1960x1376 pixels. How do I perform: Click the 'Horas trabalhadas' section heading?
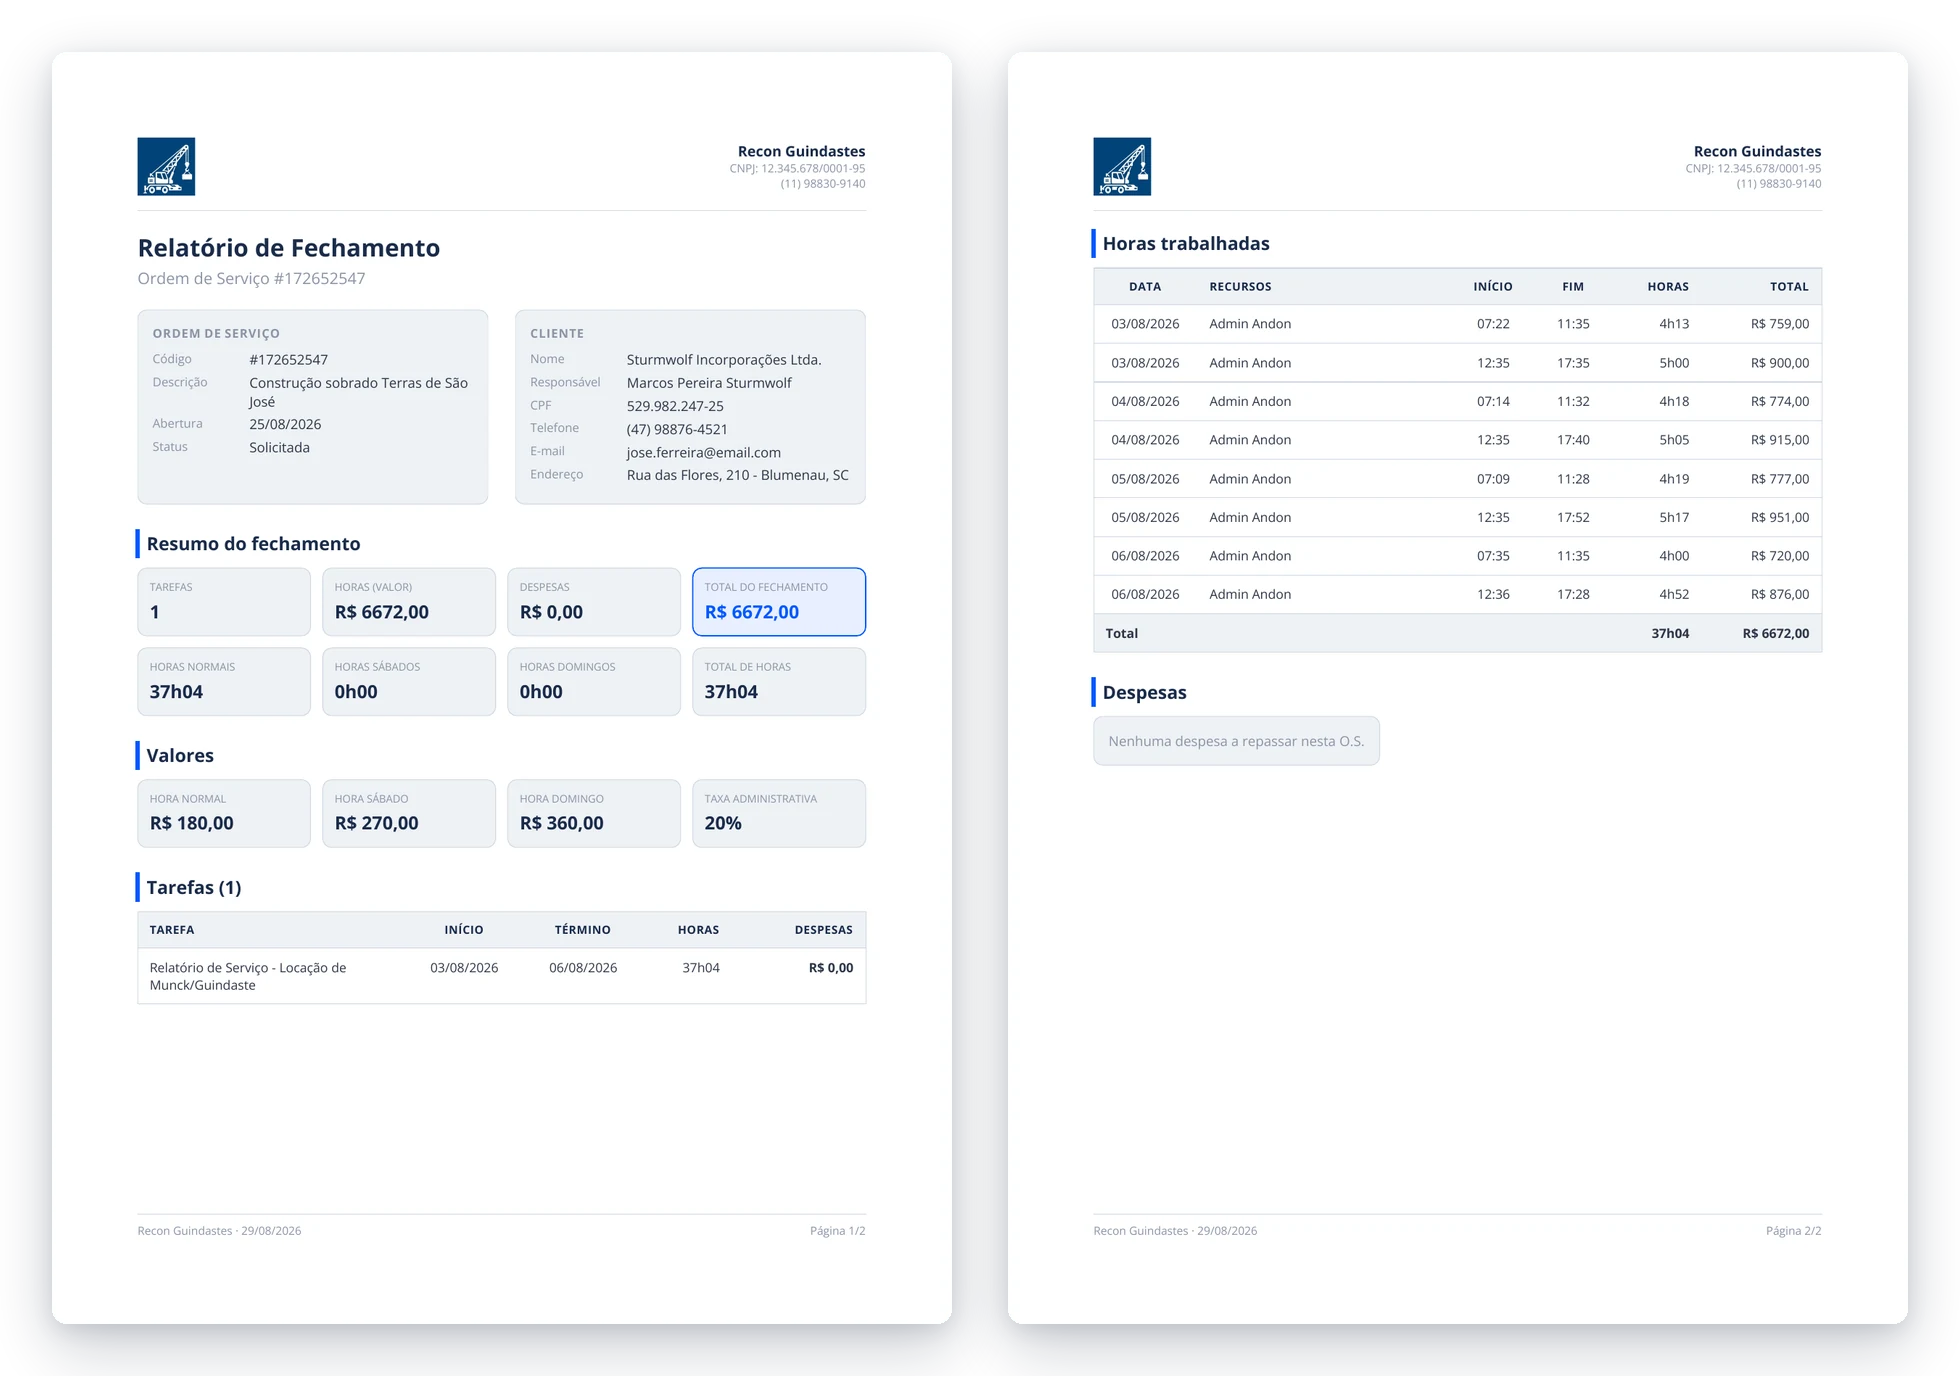pos(1186,243)
